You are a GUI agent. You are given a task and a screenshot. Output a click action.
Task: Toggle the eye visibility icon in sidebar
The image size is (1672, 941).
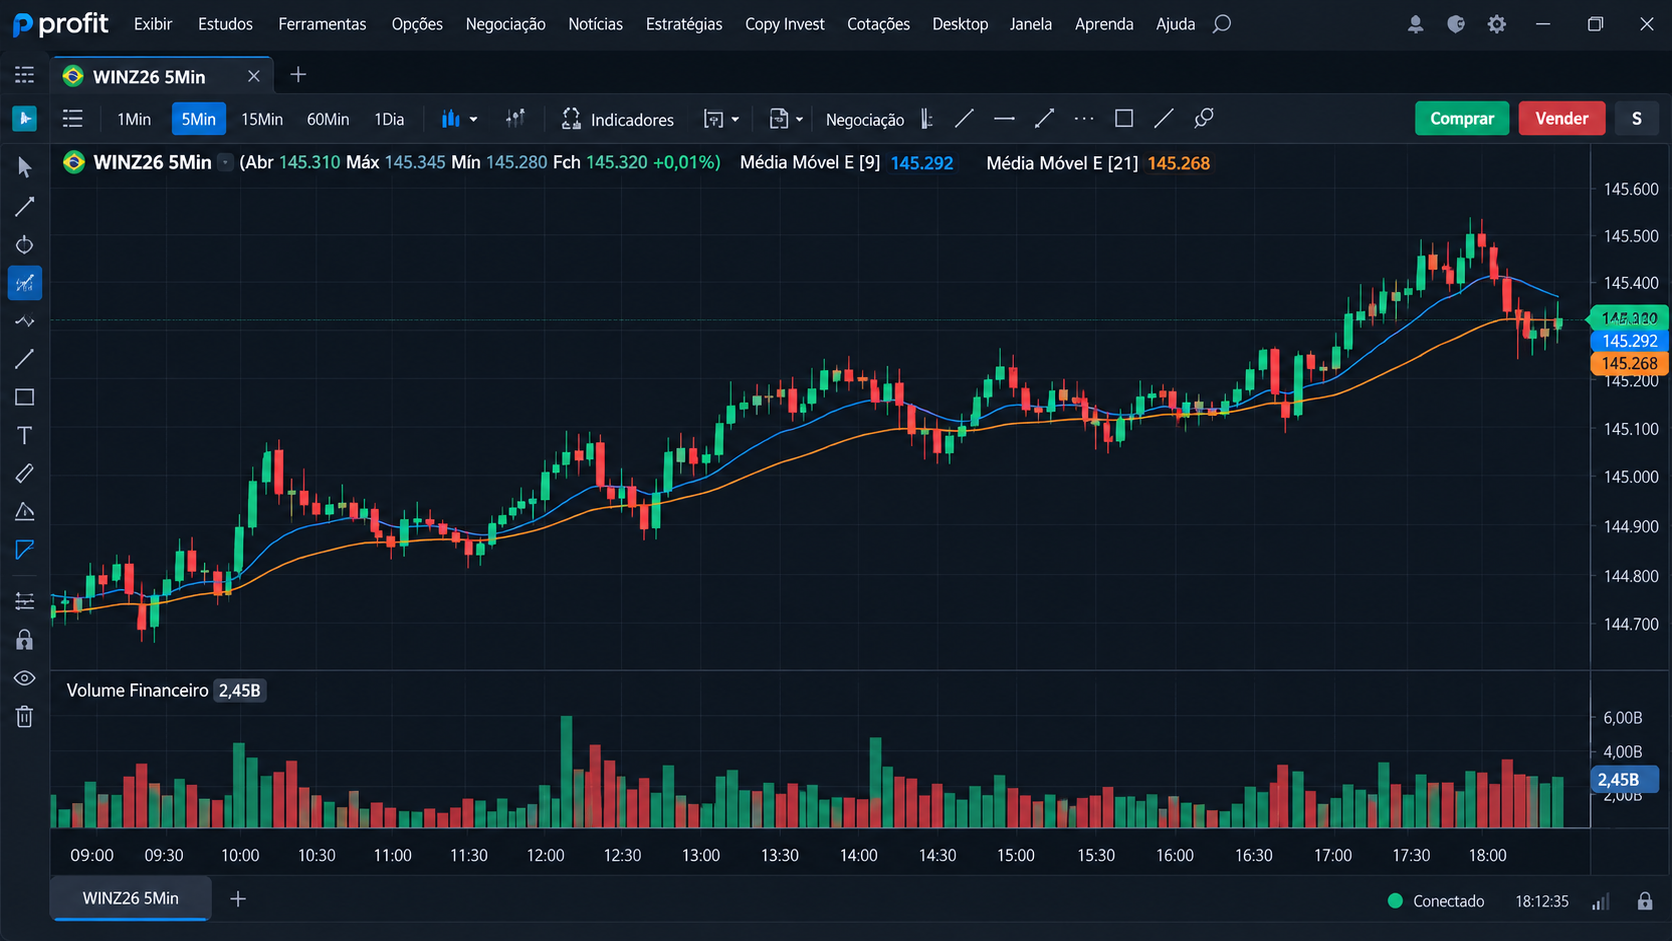25,678
